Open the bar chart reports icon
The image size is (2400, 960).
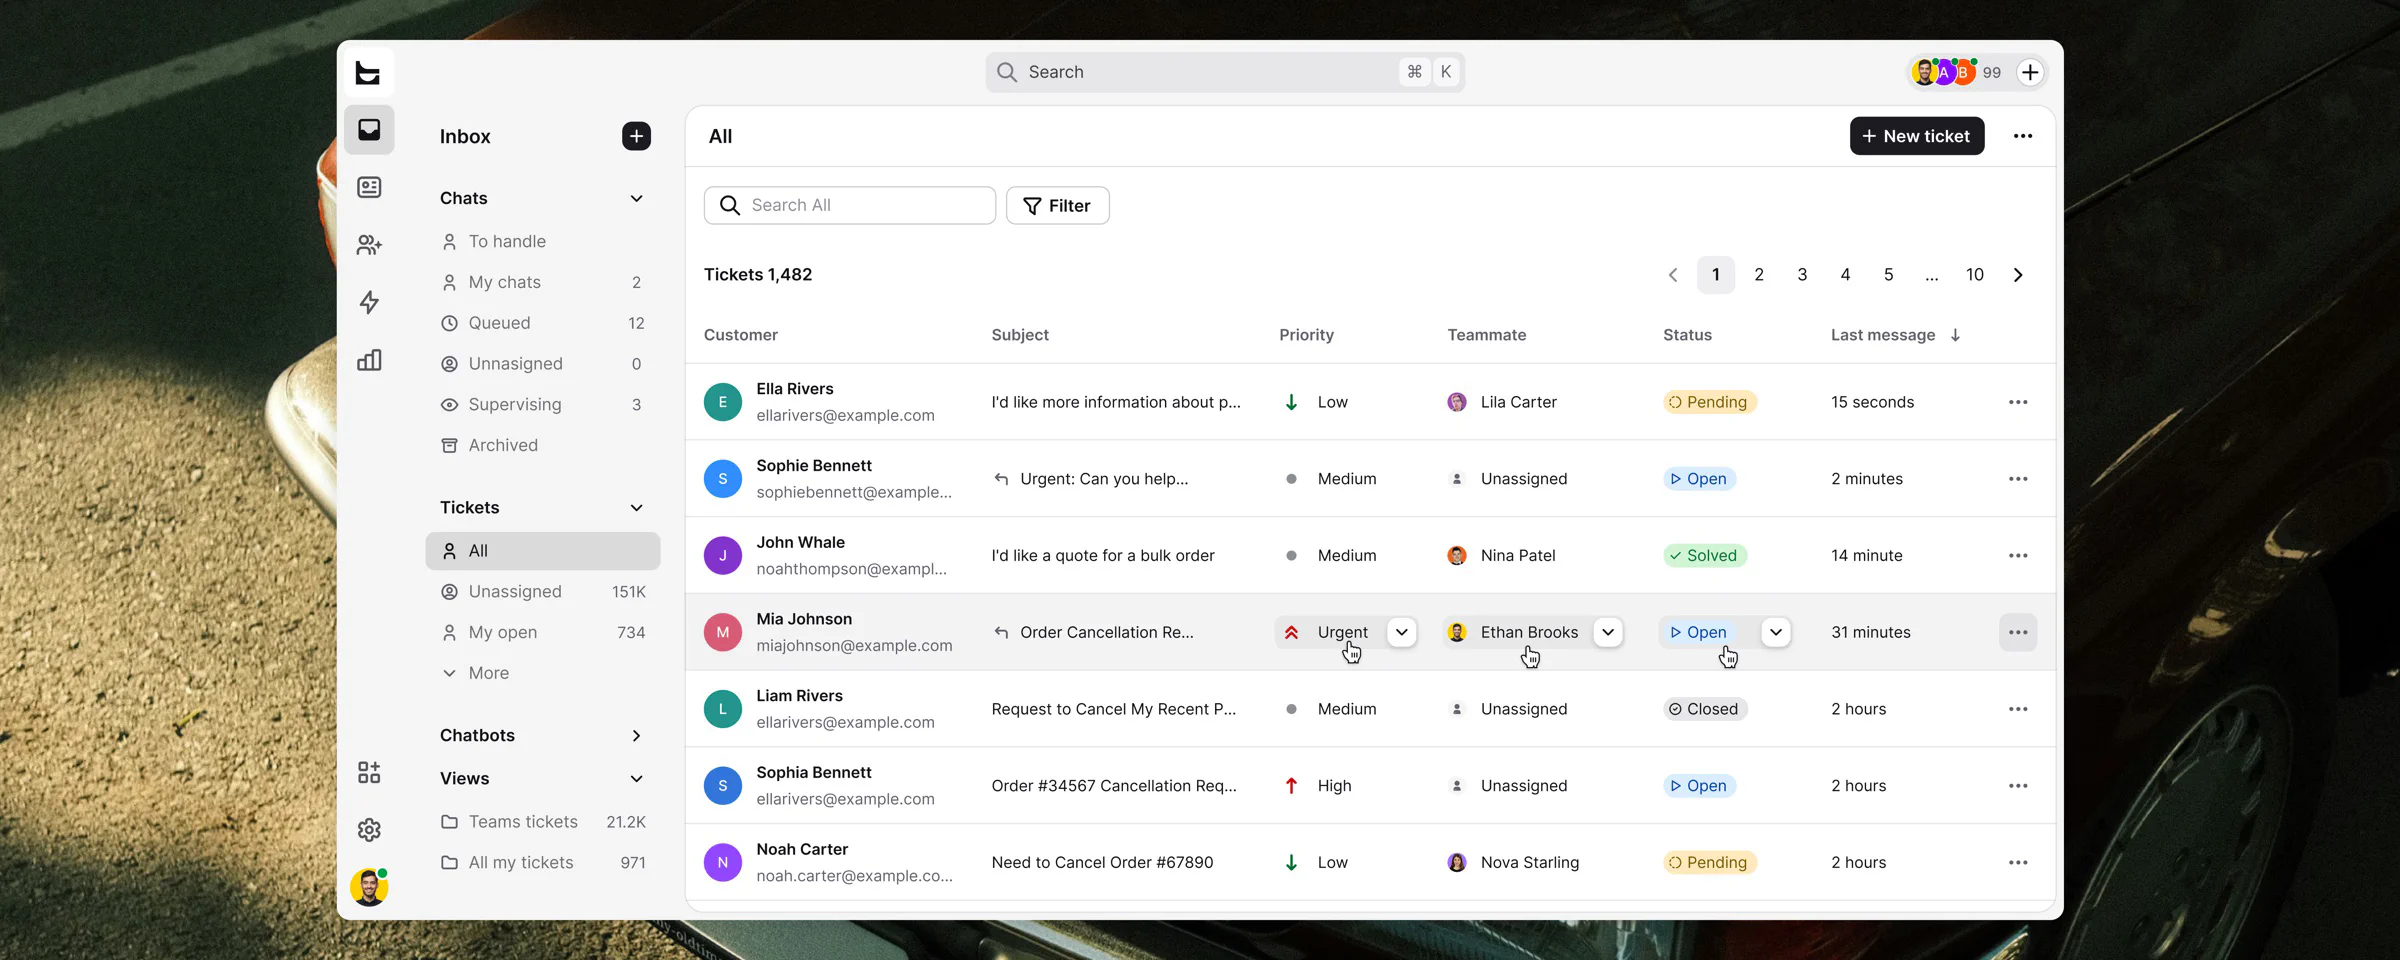[369, 360]
